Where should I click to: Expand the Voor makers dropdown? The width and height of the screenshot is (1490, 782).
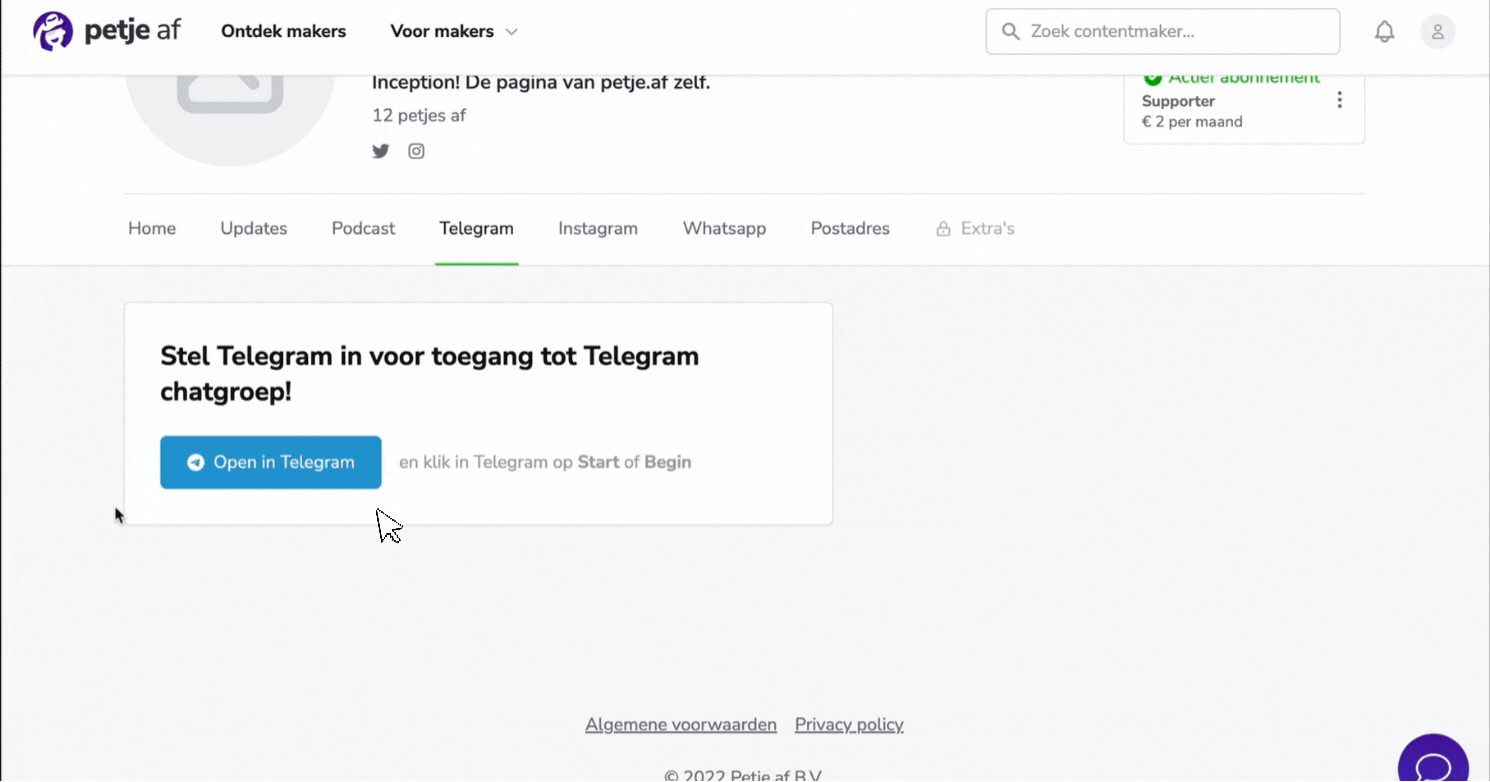point(454,32)
